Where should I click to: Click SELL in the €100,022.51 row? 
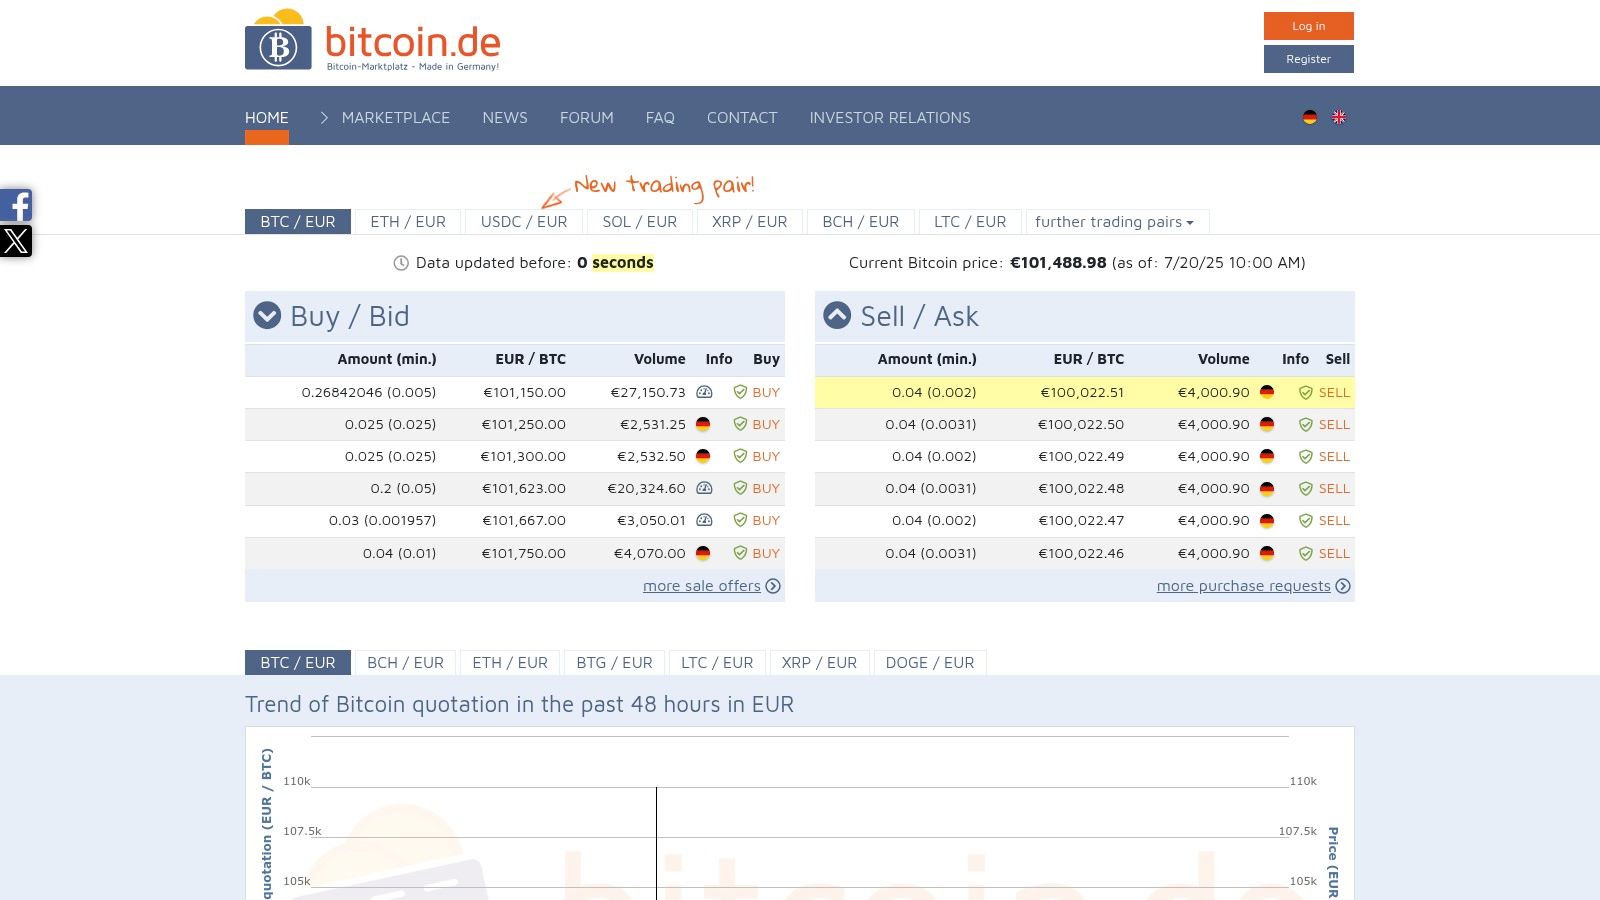(x=1334, y=392)
